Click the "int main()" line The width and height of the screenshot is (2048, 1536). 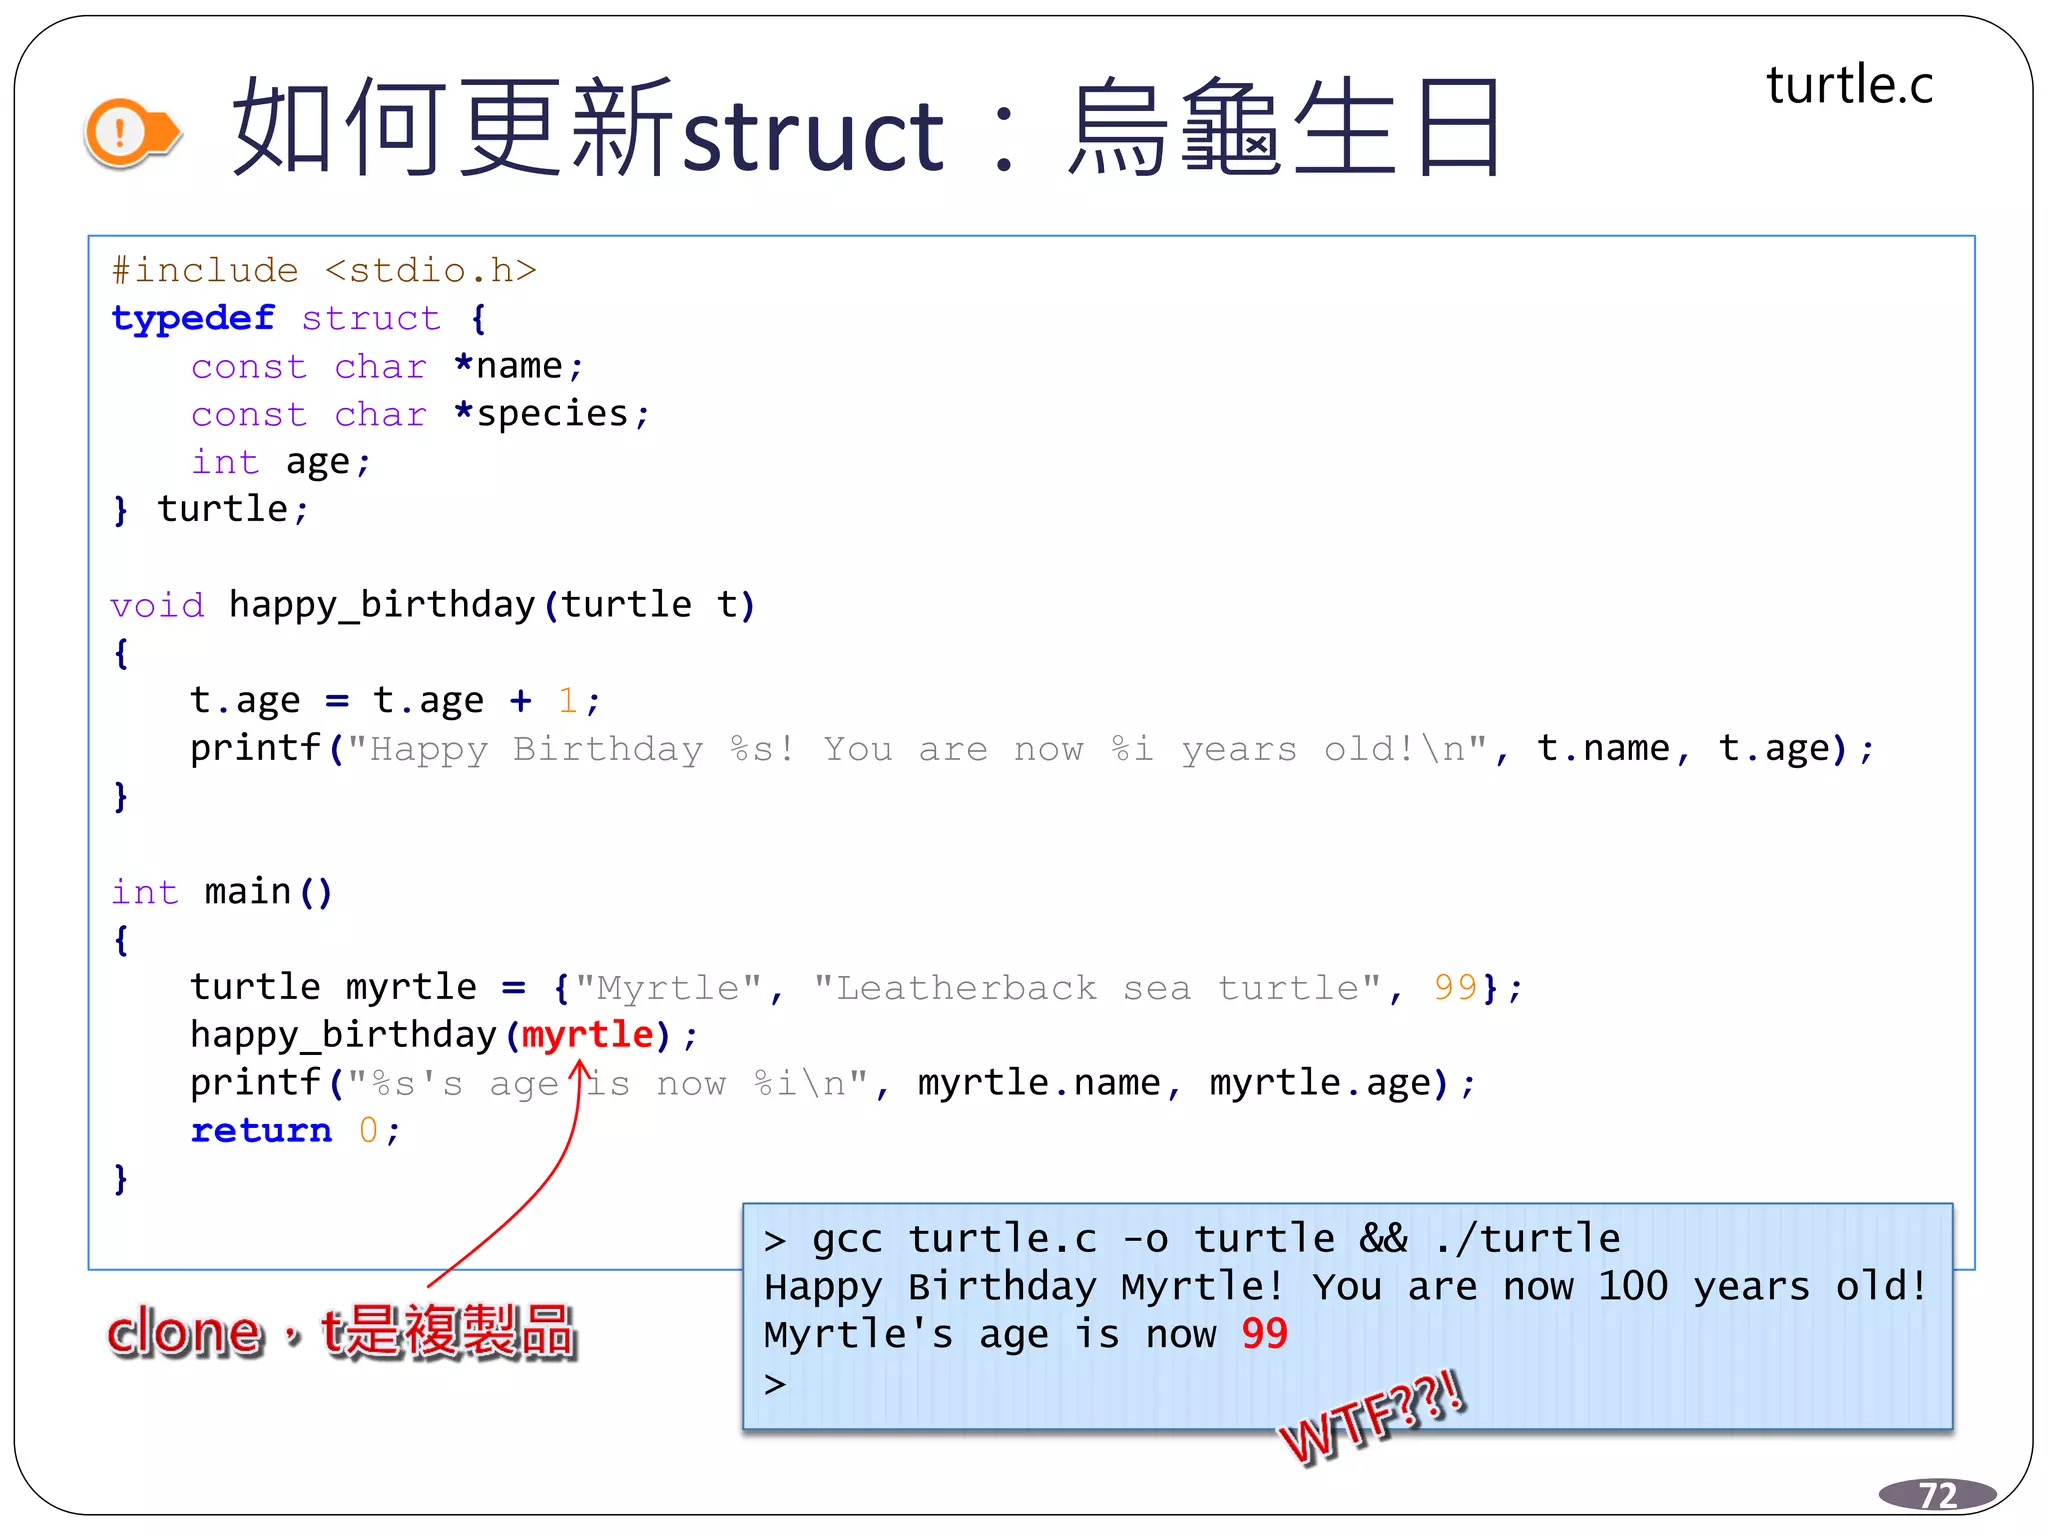tap(221, 891)
